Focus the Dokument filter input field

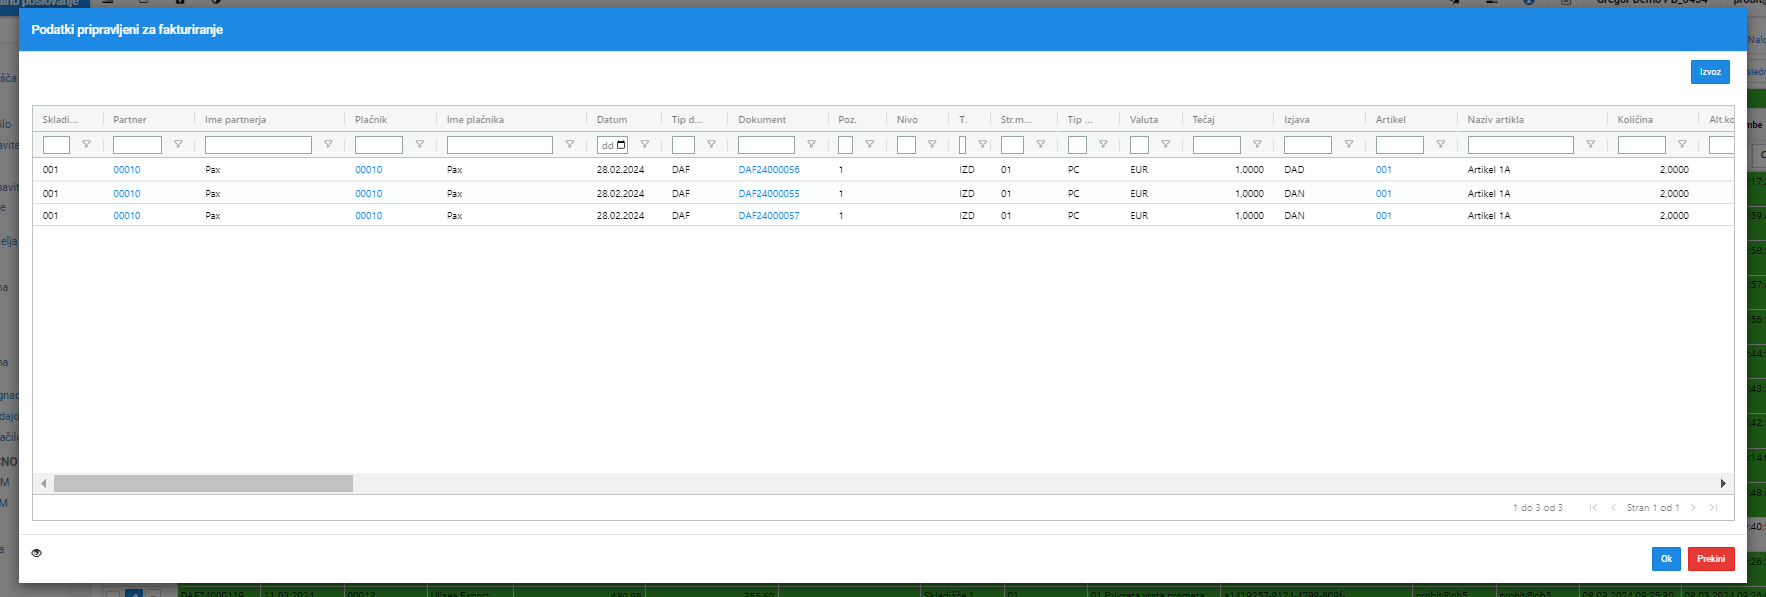(x=766, y=145)
